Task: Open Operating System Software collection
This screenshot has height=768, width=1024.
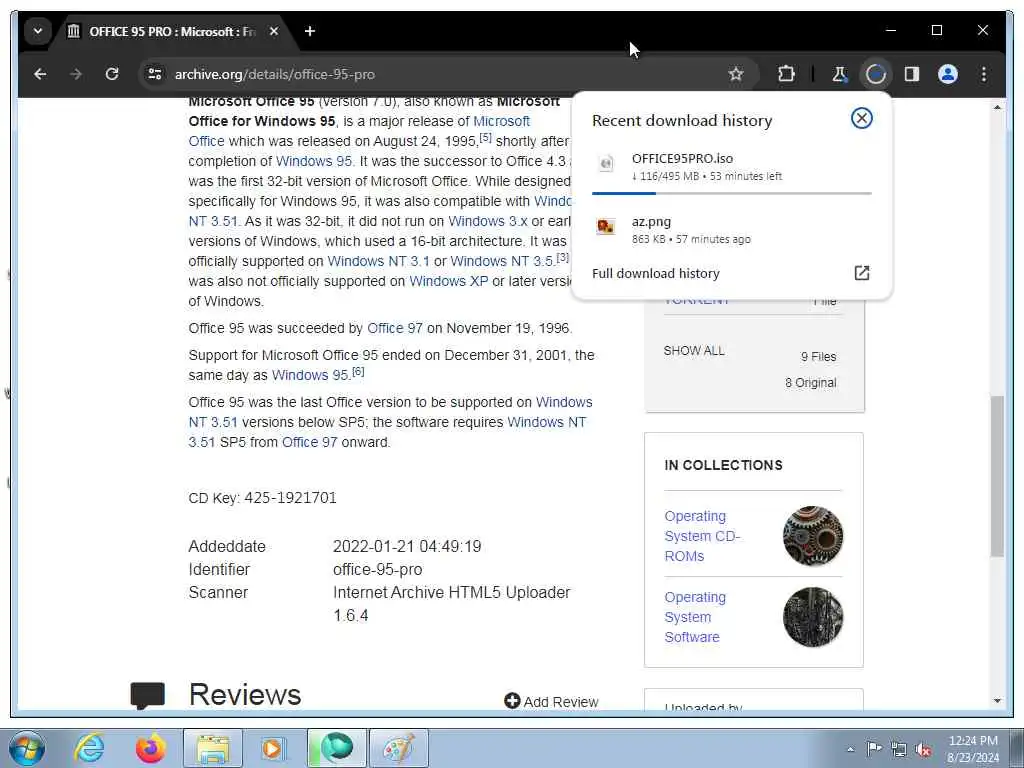Action: click(x=695, y=617)
